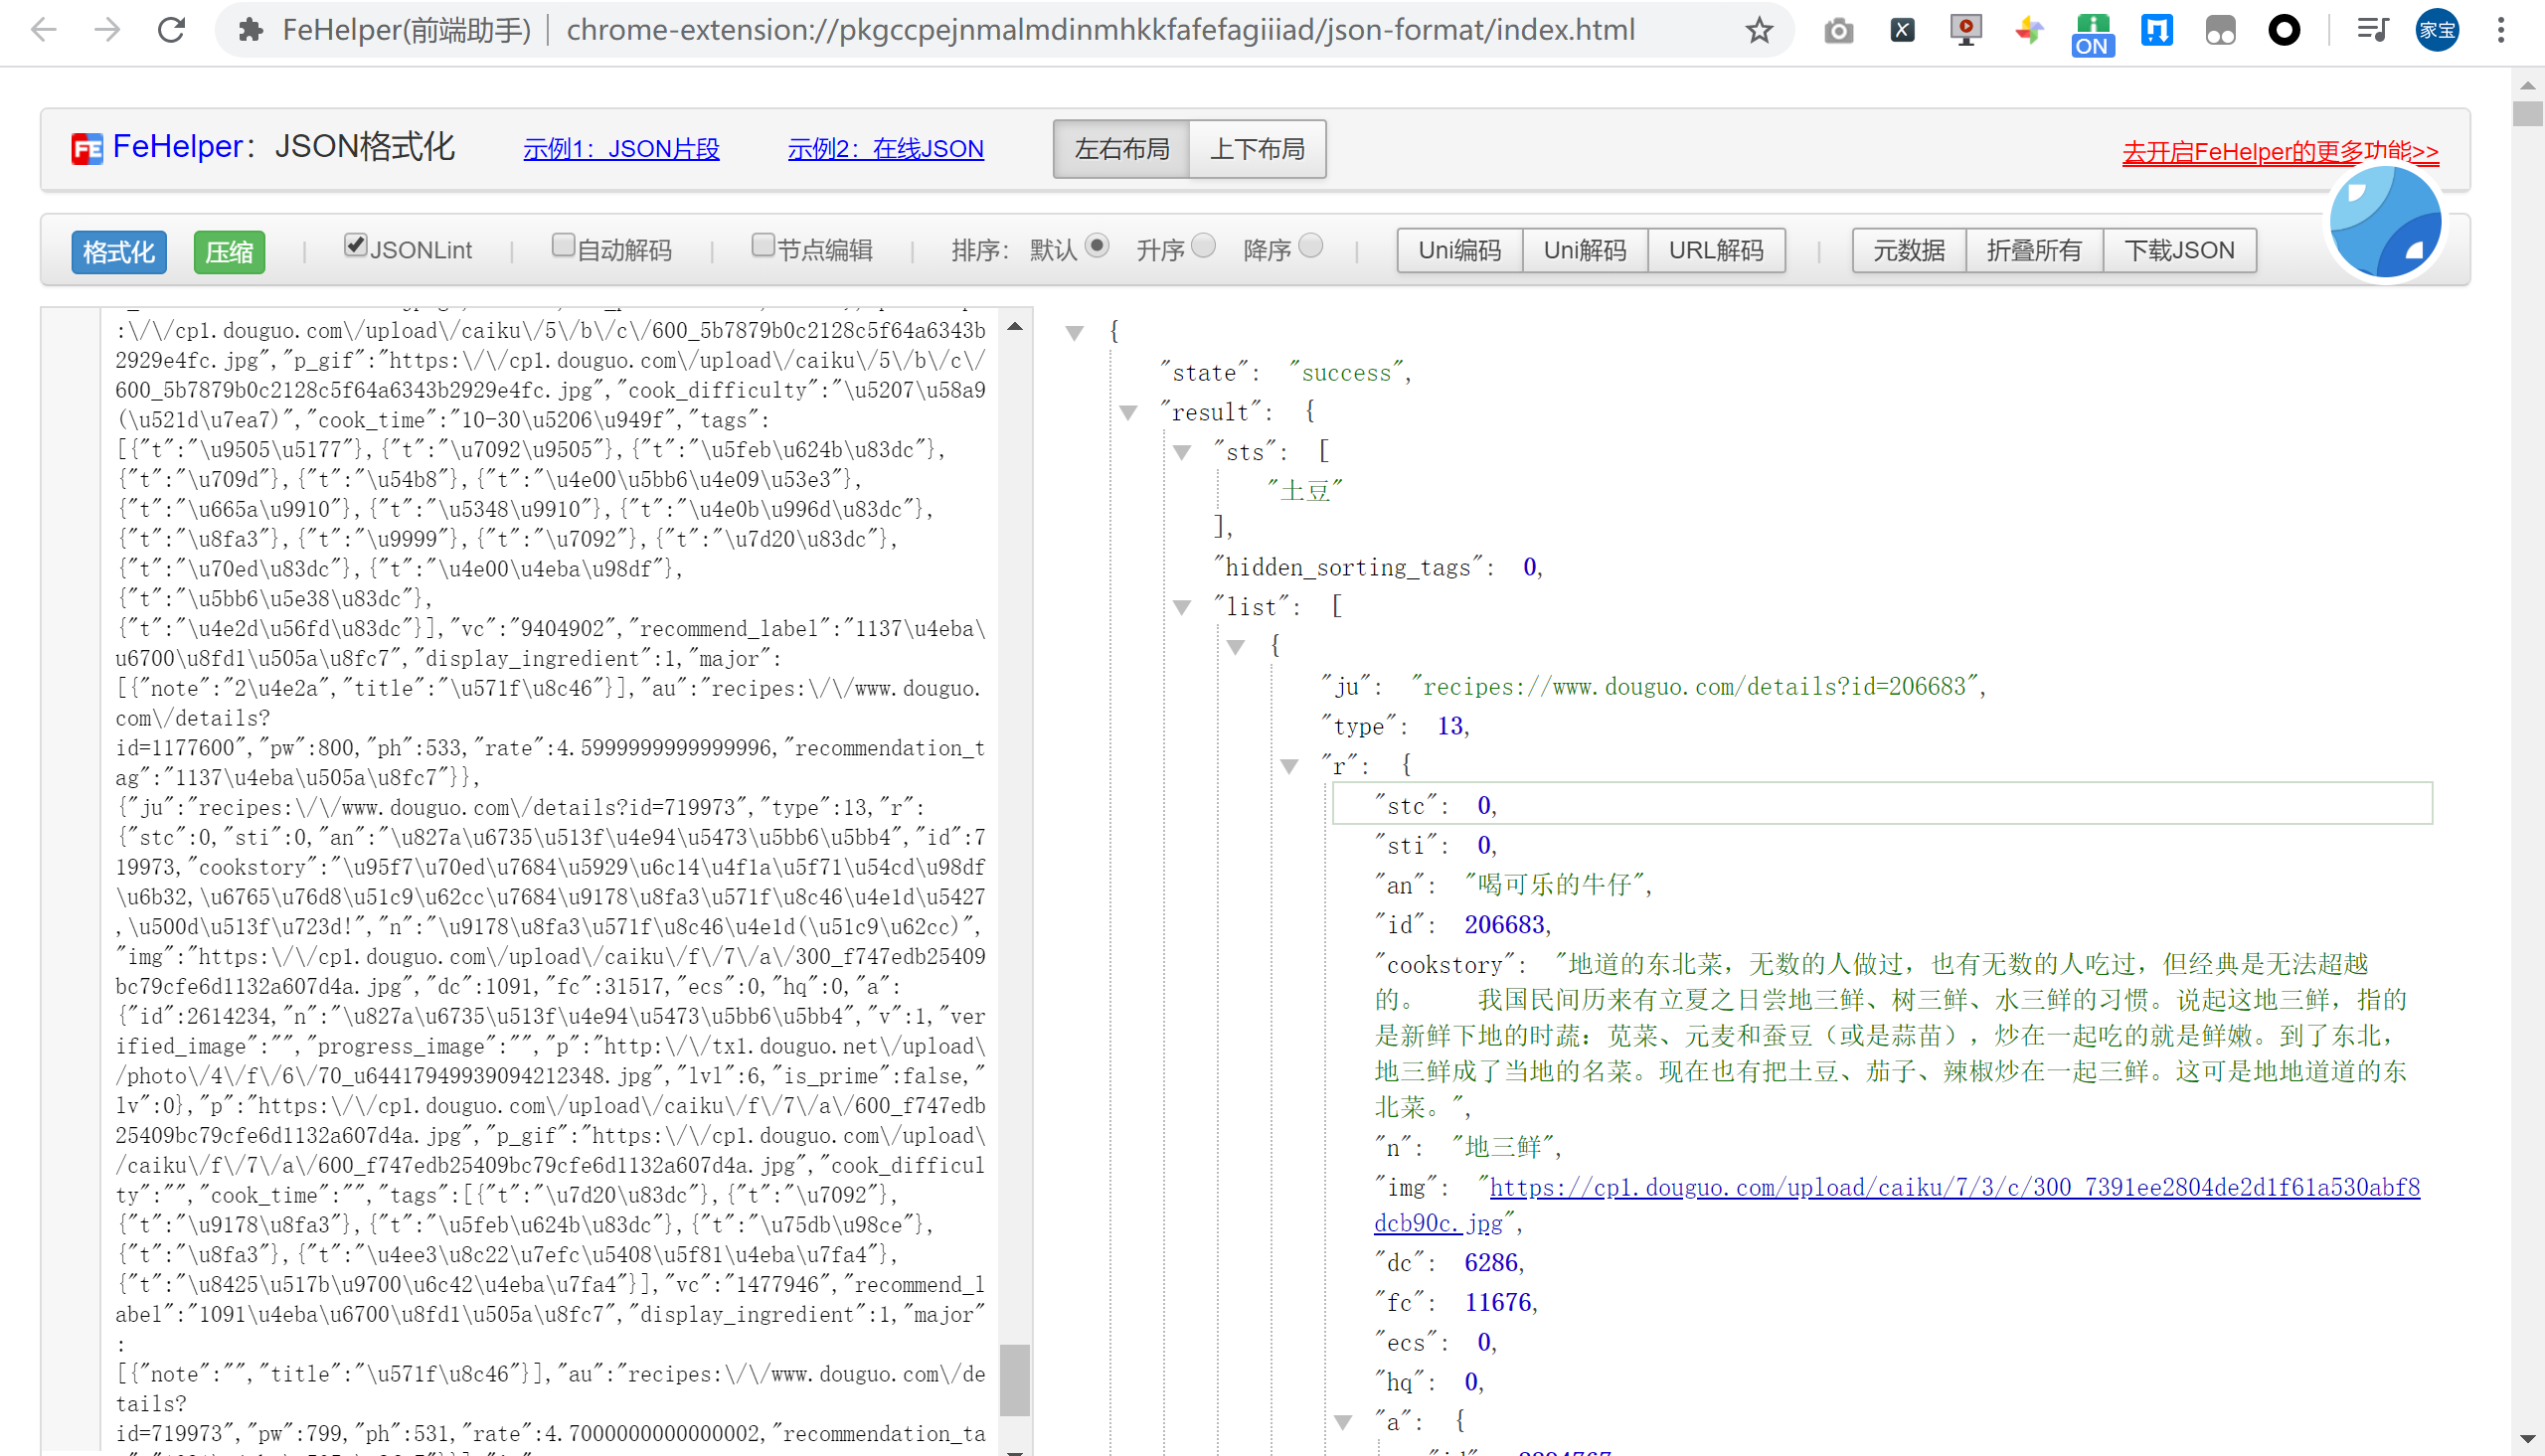Image resolution: width=2545 pixels, height=1456 pixels.
Task: Collapse the first list item object
Action: click(x=1237, y=647)
